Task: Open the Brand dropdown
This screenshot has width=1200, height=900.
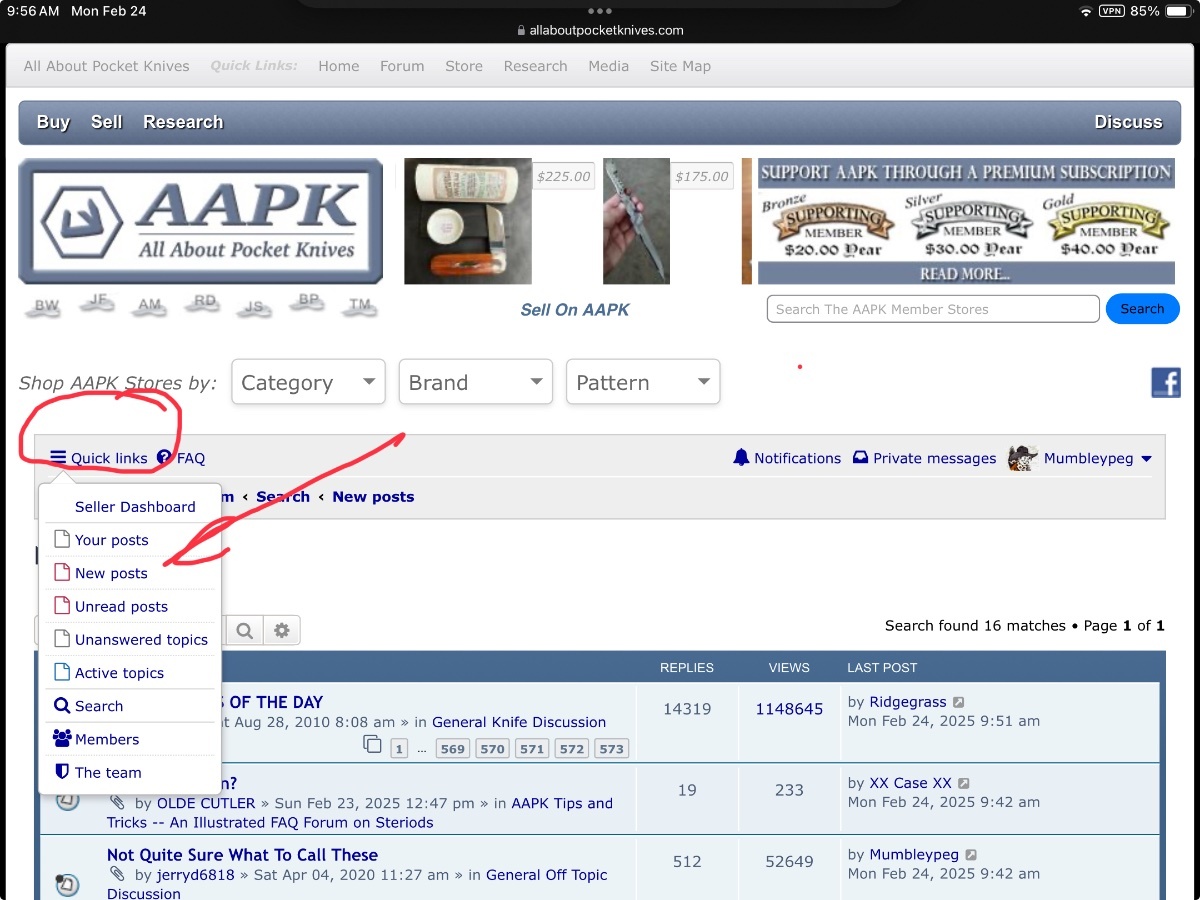Action: click(x=476, y=382)
